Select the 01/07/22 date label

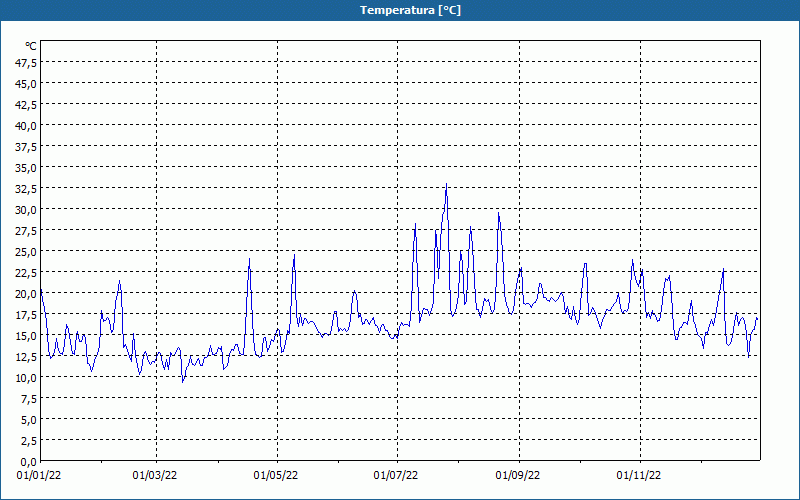pyautogui.click(x=396, y=476)
